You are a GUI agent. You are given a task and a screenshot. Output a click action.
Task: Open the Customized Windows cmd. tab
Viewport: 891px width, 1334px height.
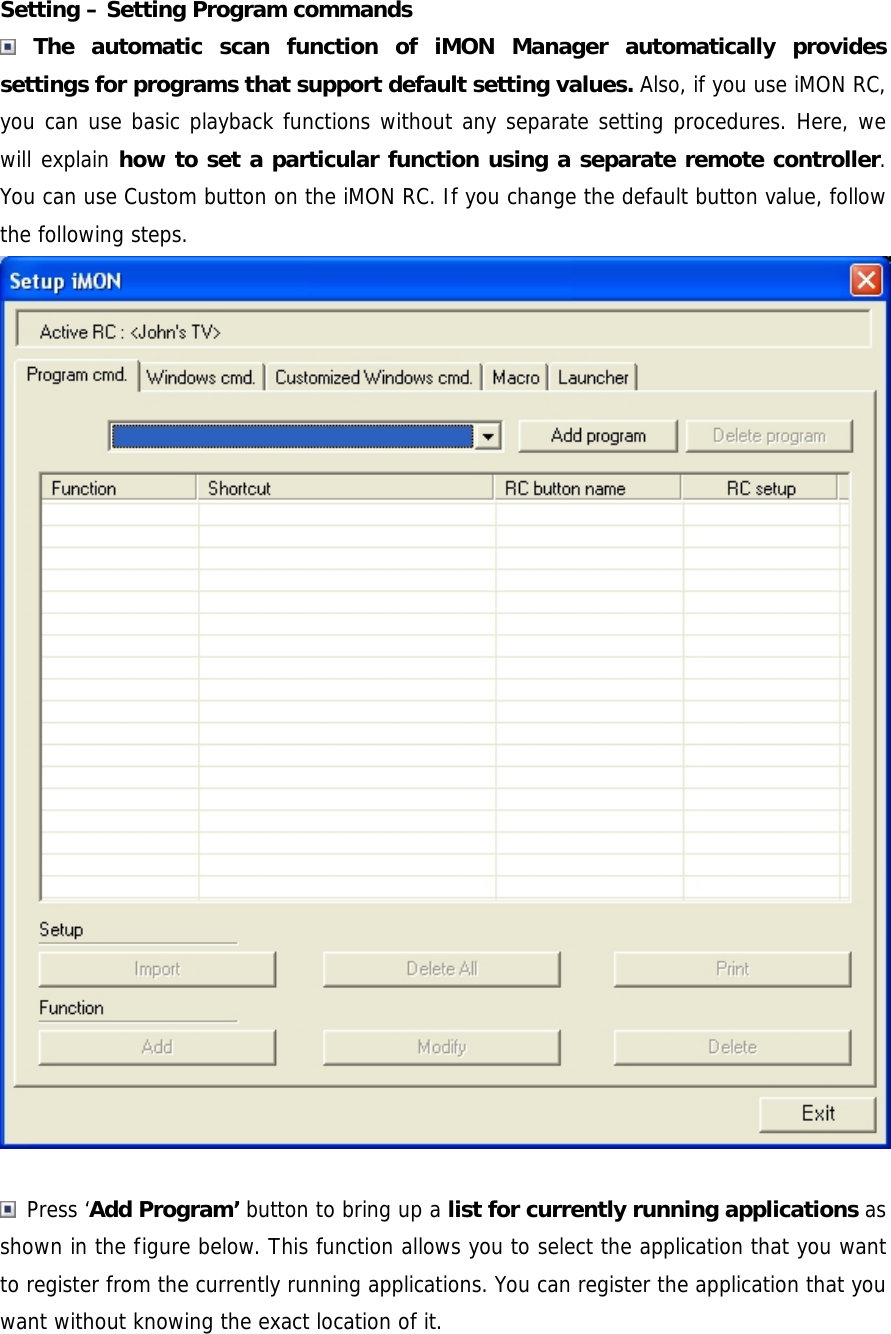373,377
